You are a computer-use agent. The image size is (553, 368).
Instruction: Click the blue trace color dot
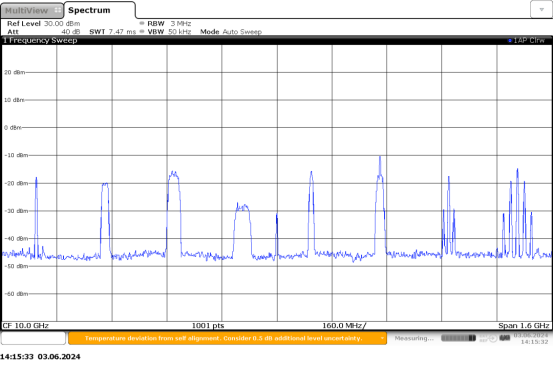pos(510,41)
